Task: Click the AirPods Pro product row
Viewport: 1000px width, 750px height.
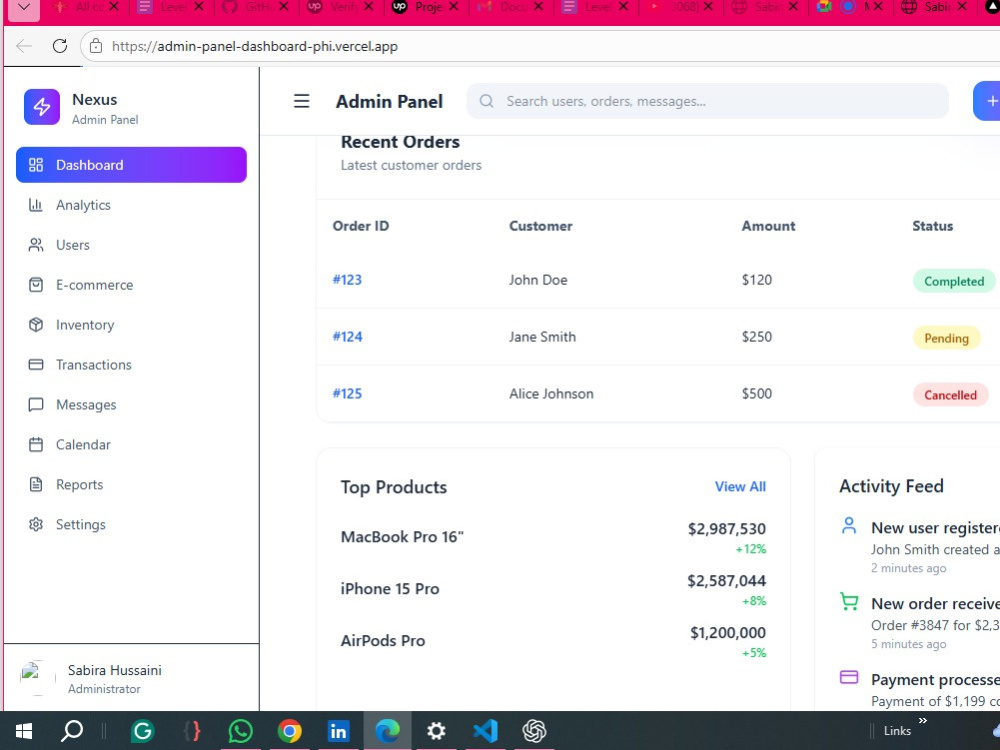Action: pyautogui.click(x=553, y=641)
